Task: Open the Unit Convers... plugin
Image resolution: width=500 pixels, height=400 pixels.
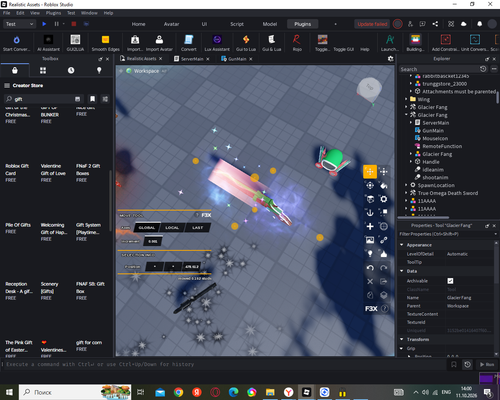Action: (475, 43)
